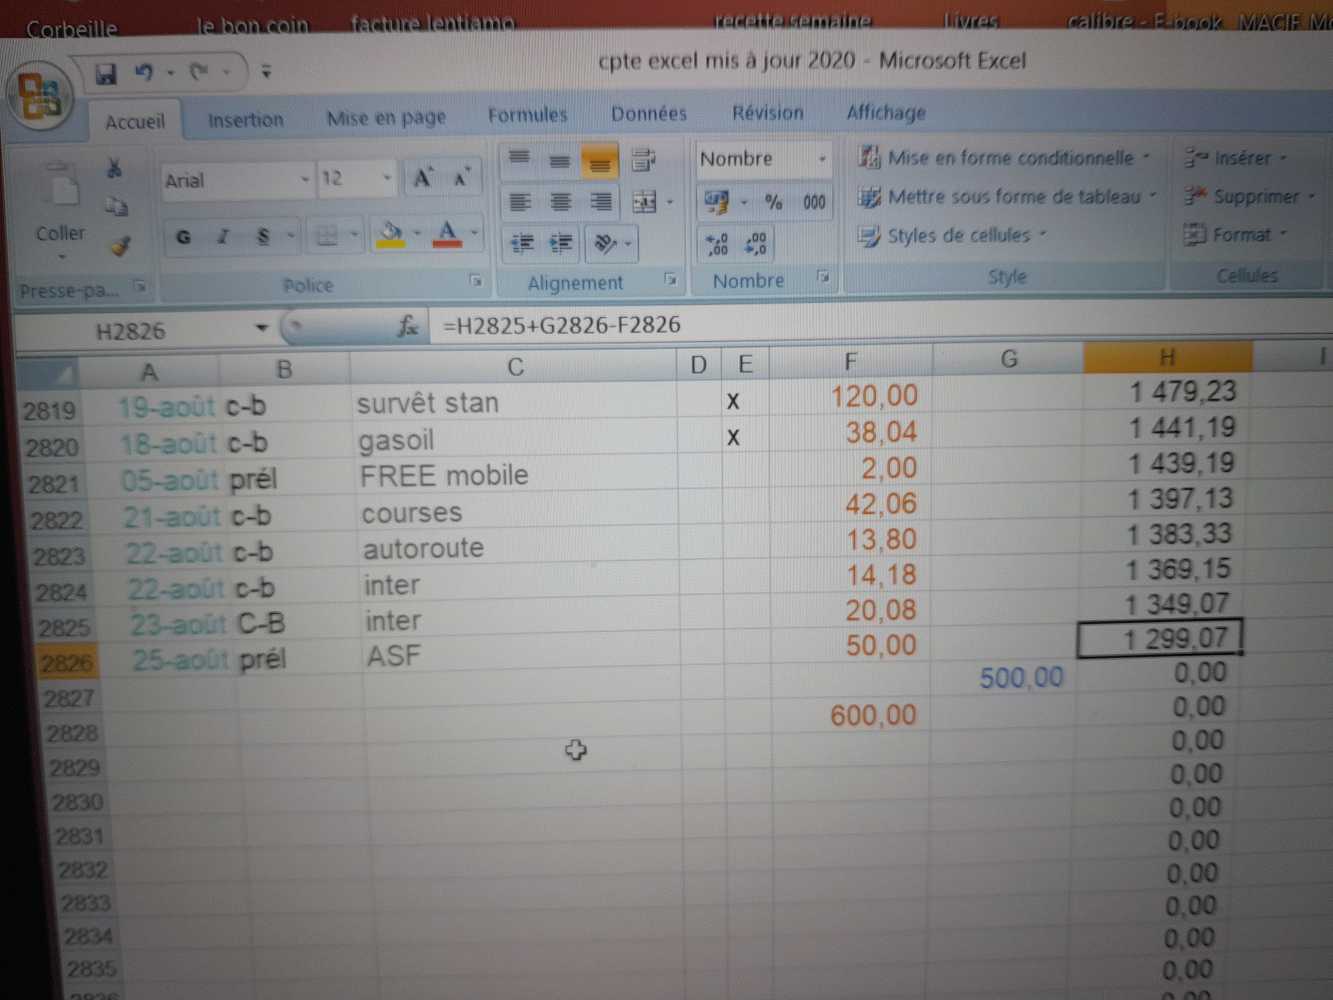Image resolution: width=1333 pixels, height=1000 pixels.
Task: Redo the last undone action
Action: (x=199, y=71)
